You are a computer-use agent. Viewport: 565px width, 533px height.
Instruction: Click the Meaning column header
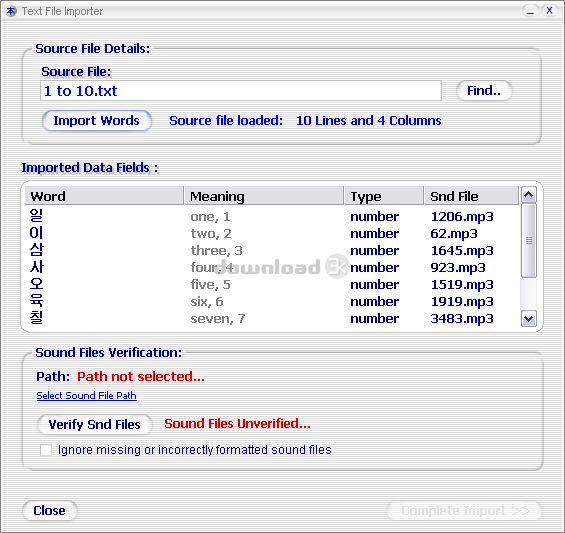coord(264,196)
